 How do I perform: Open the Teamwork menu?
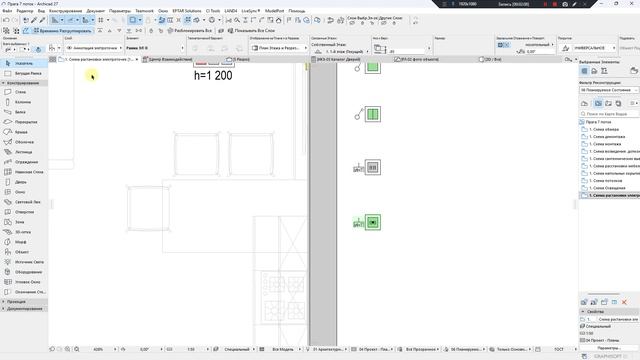(144, 11)
